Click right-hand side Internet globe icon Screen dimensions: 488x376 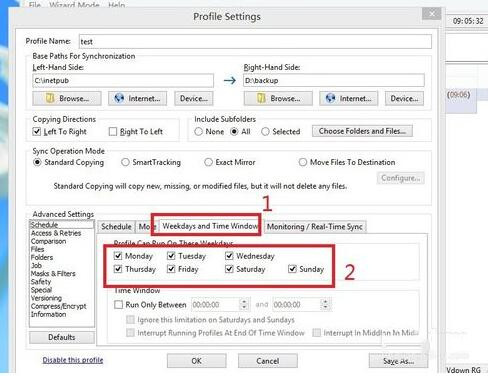tap(330, 98)
